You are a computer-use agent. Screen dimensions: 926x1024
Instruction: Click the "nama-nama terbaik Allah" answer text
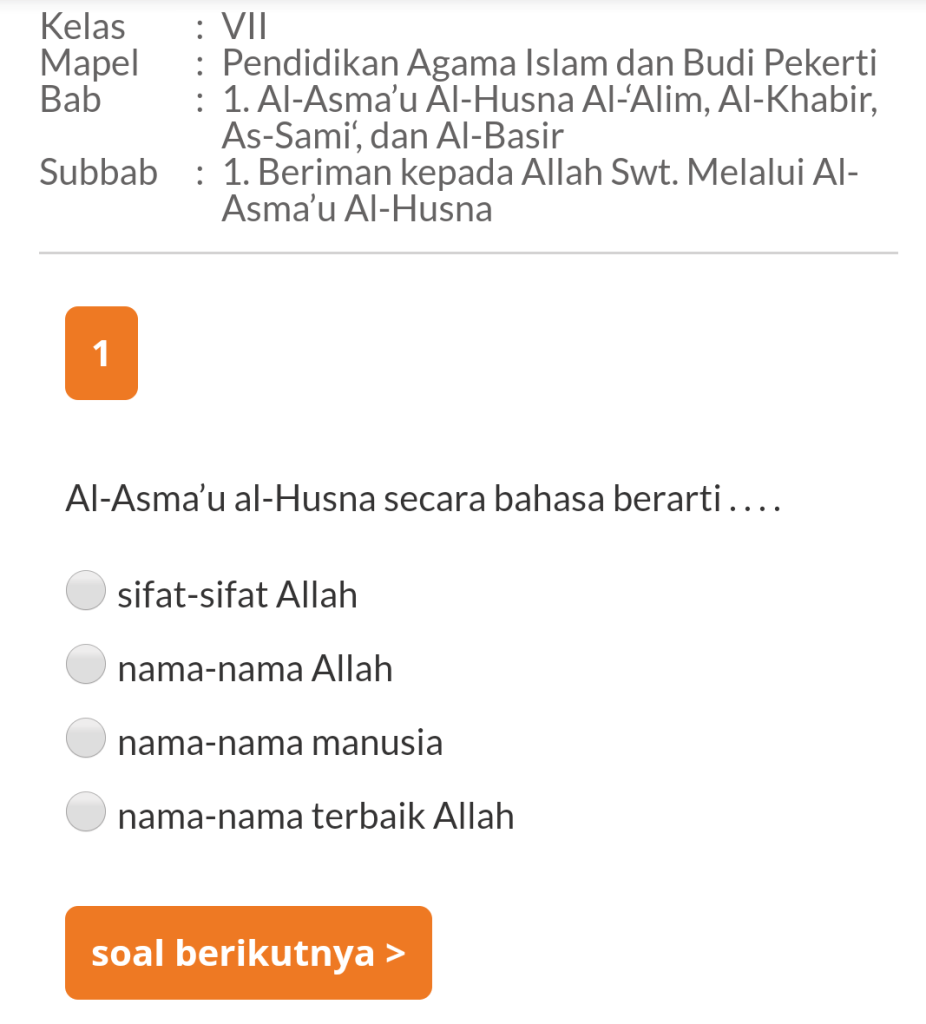[316, 817]
